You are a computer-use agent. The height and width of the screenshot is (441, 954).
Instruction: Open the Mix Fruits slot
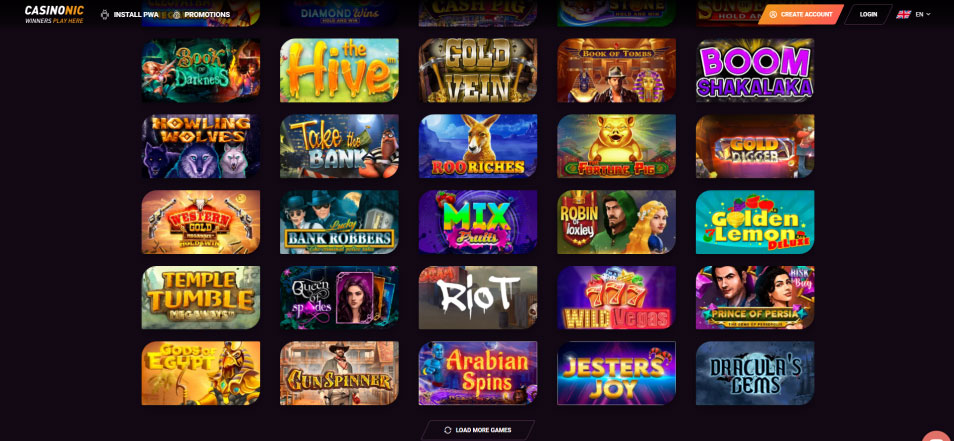point(478,222)
